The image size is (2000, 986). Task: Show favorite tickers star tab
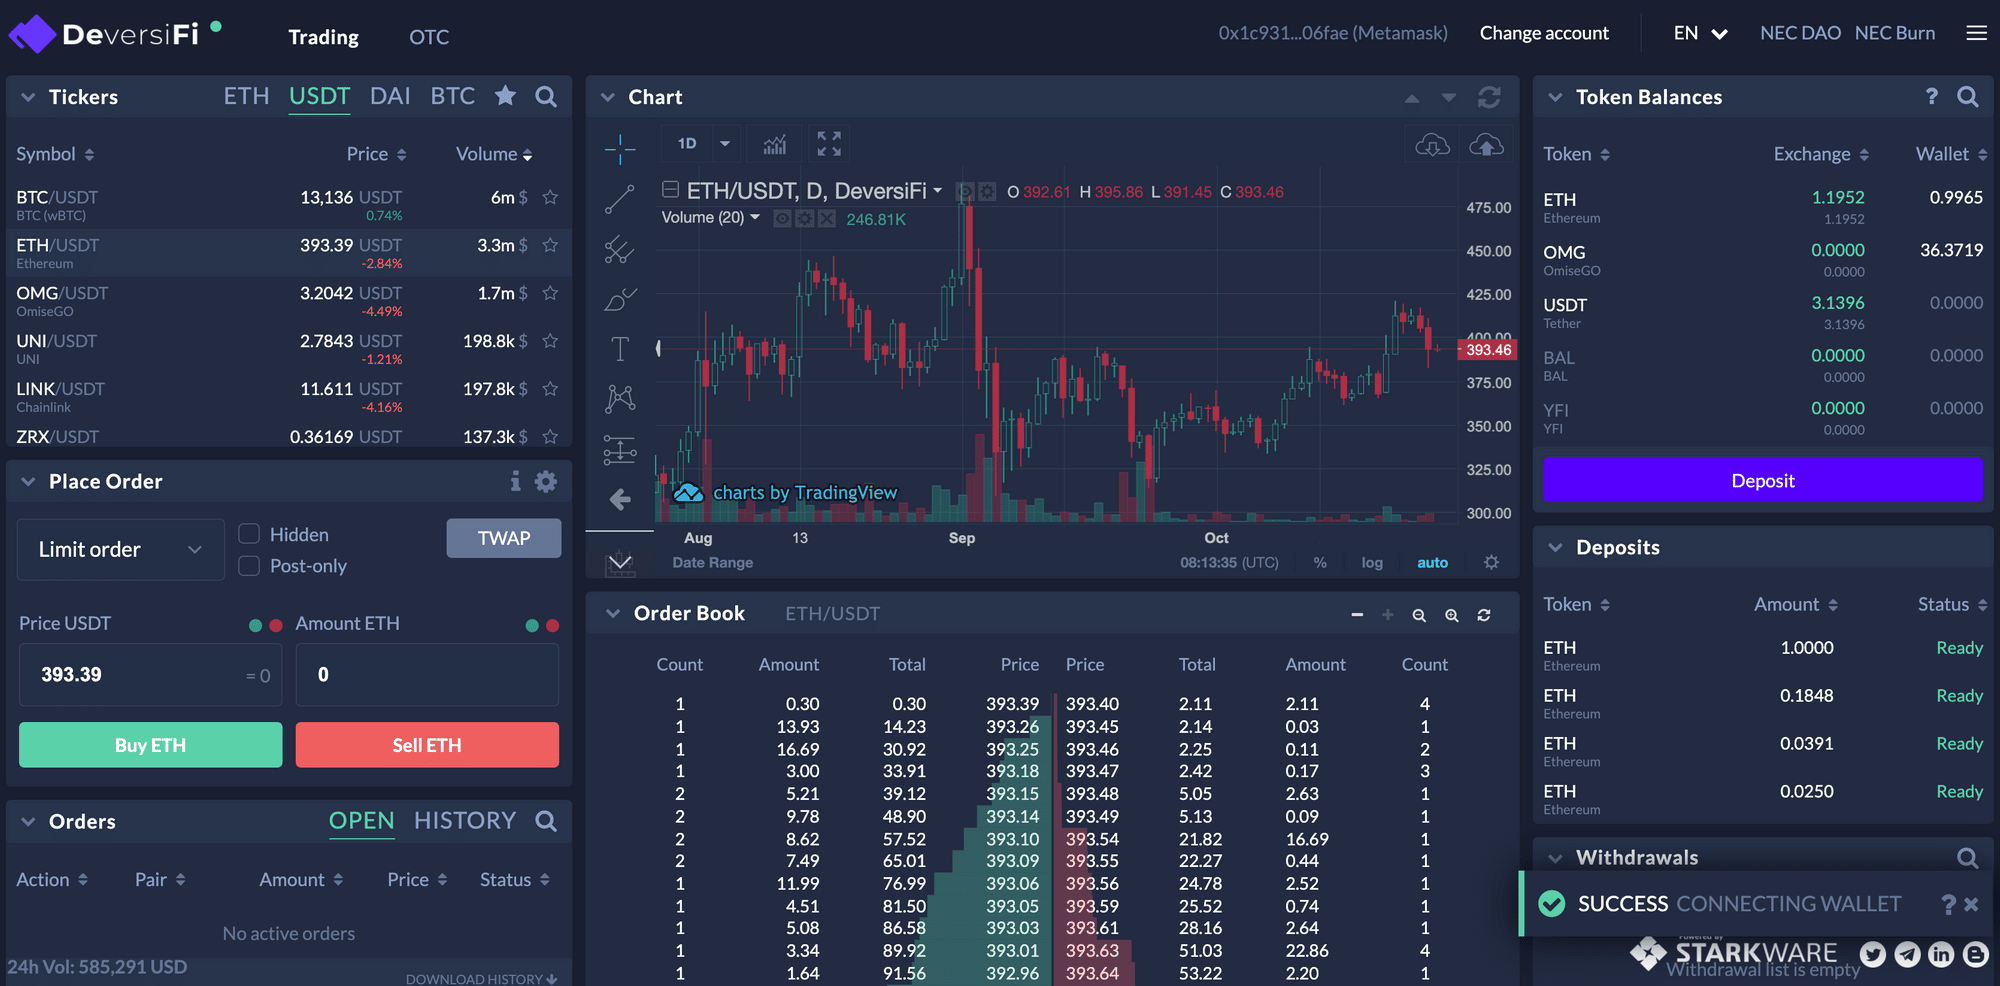[x=506, y=95]
